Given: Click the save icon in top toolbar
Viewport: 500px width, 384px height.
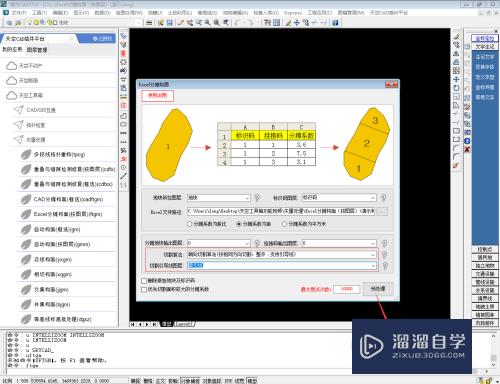Looking at the screenshot, I should pos(170,23).
